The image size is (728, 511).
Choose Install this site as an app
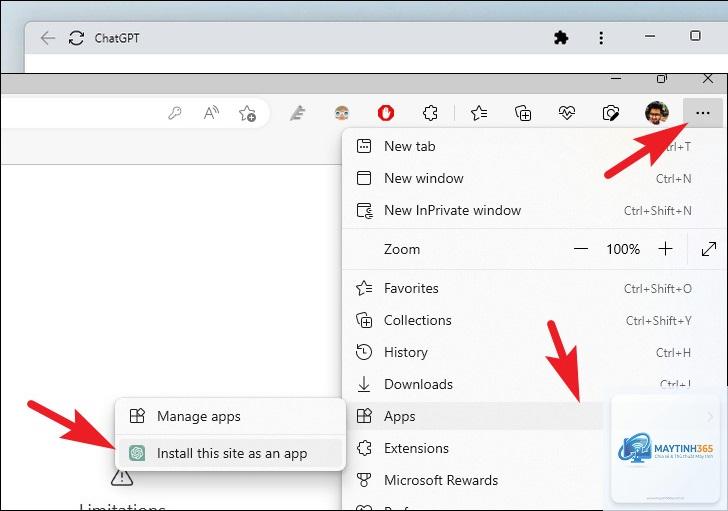(230, 453)
